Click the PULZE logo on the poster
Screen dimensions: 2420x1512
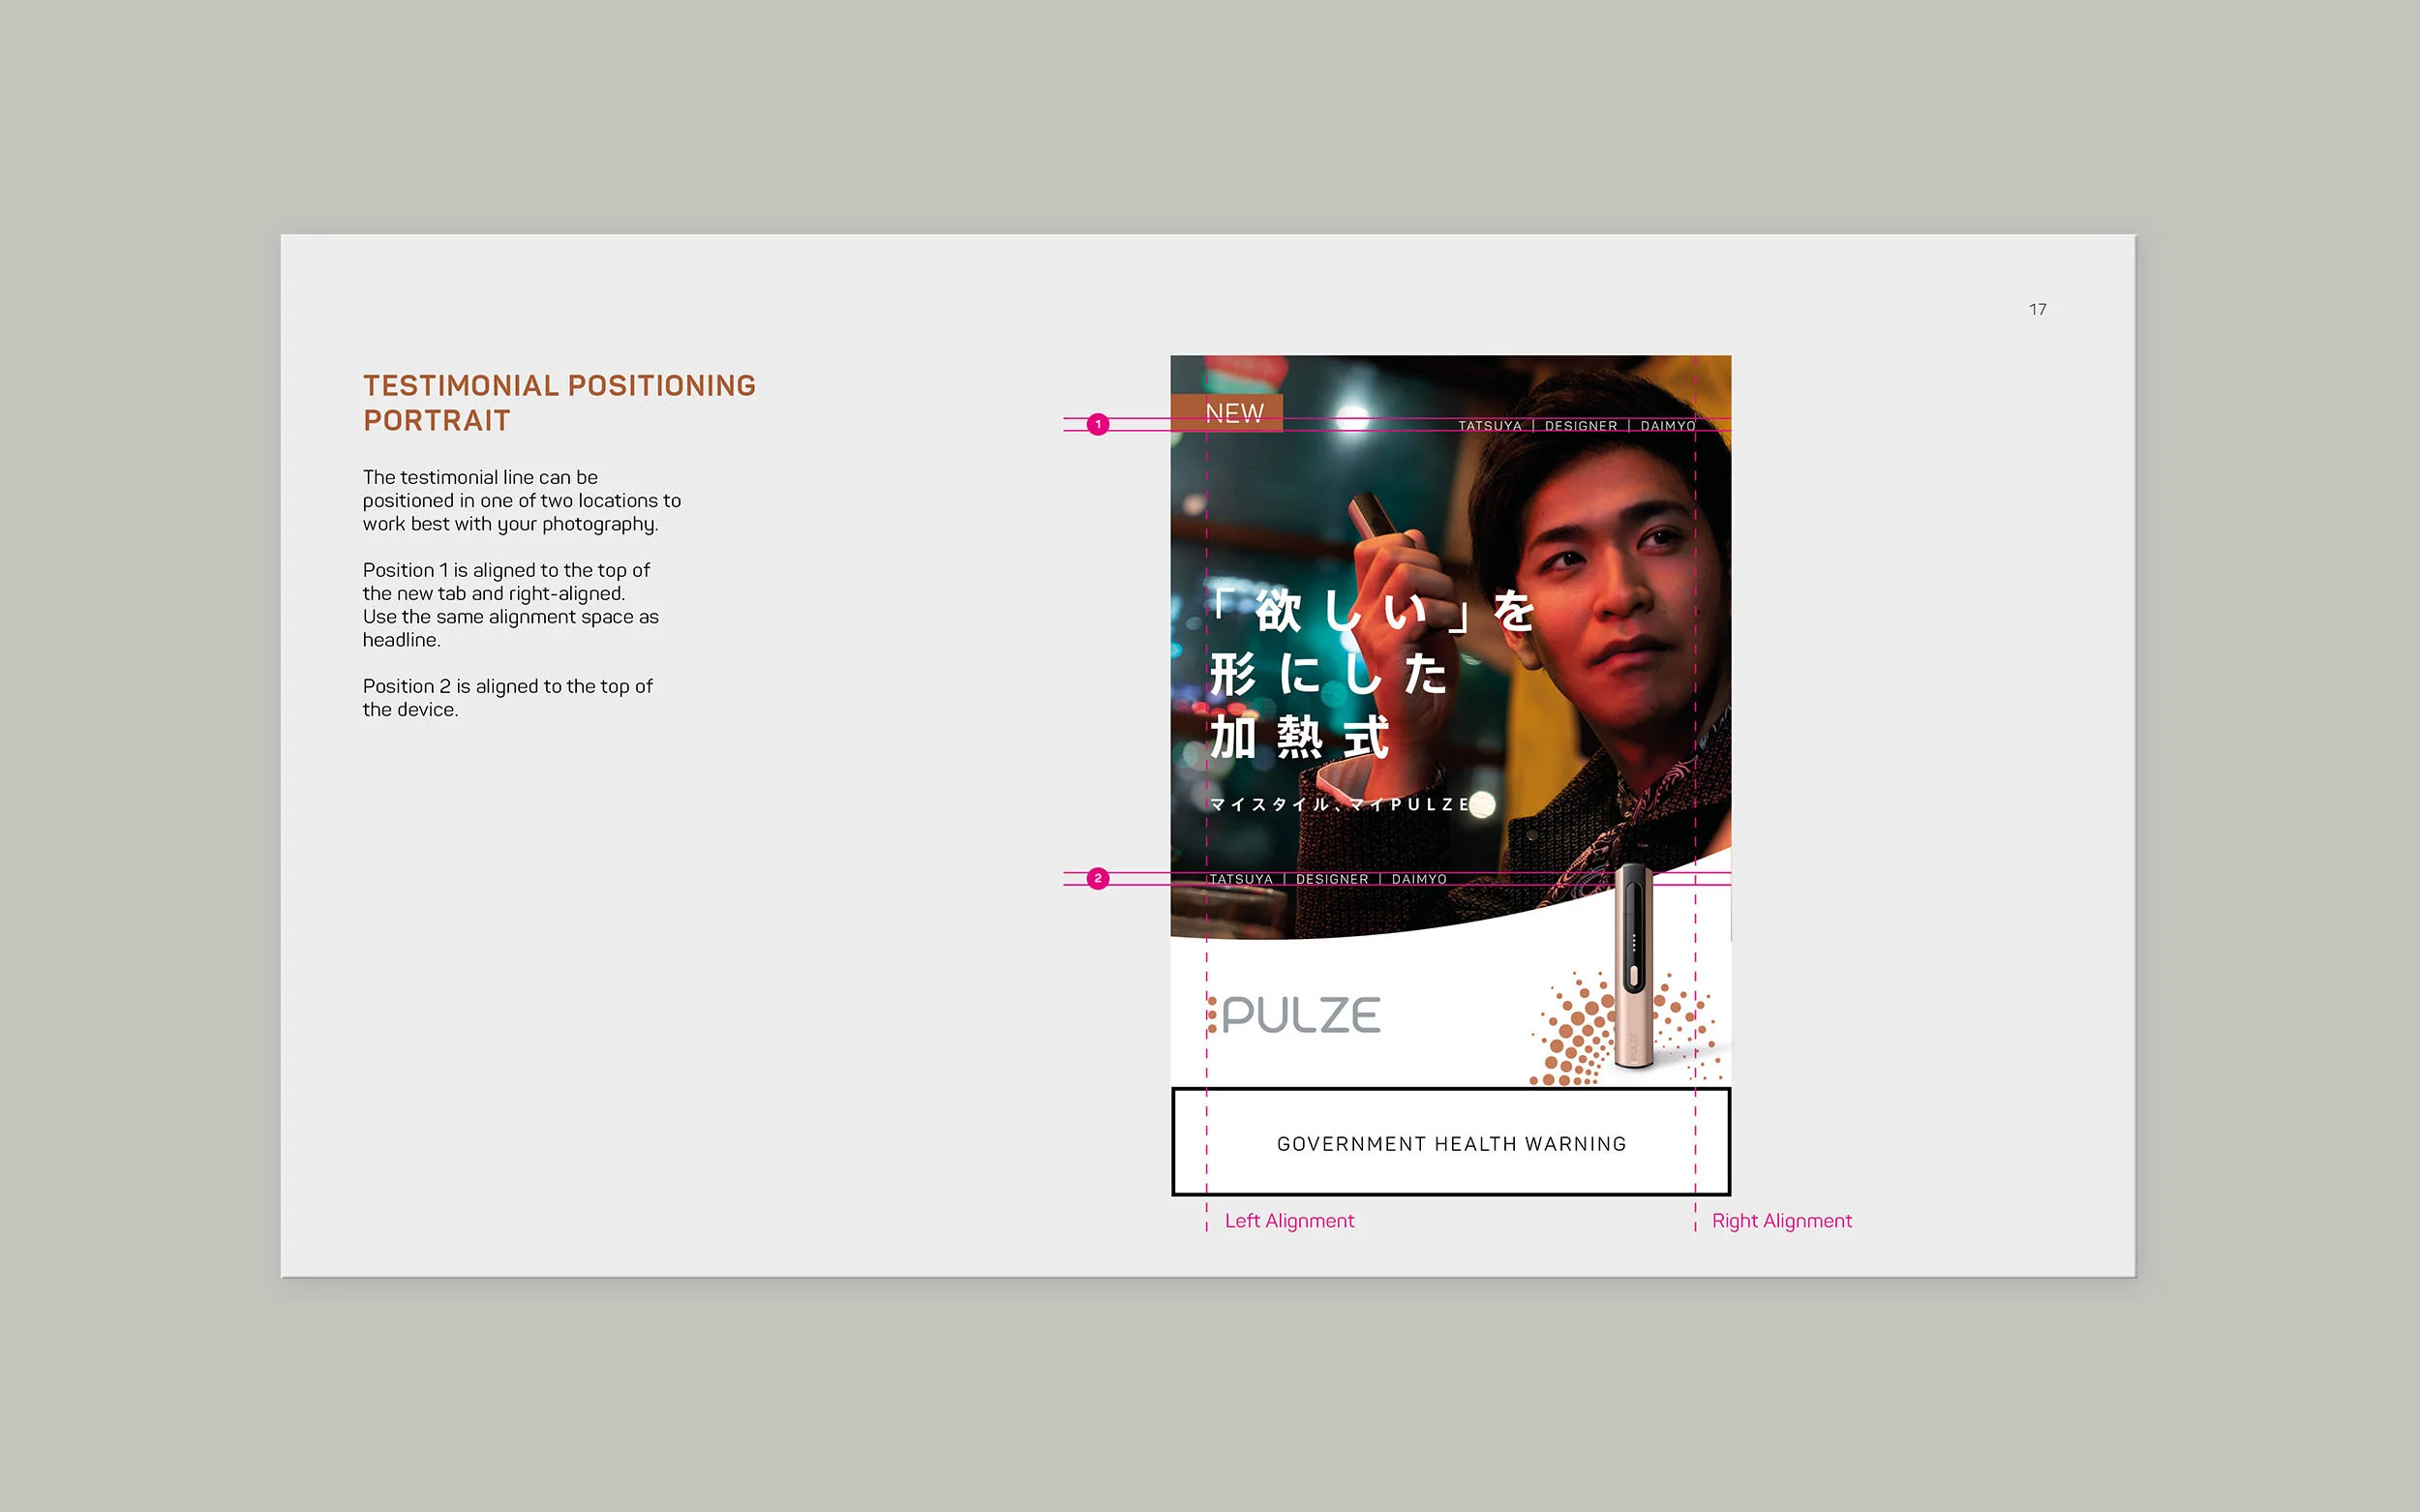(x=1294, y=1015)
